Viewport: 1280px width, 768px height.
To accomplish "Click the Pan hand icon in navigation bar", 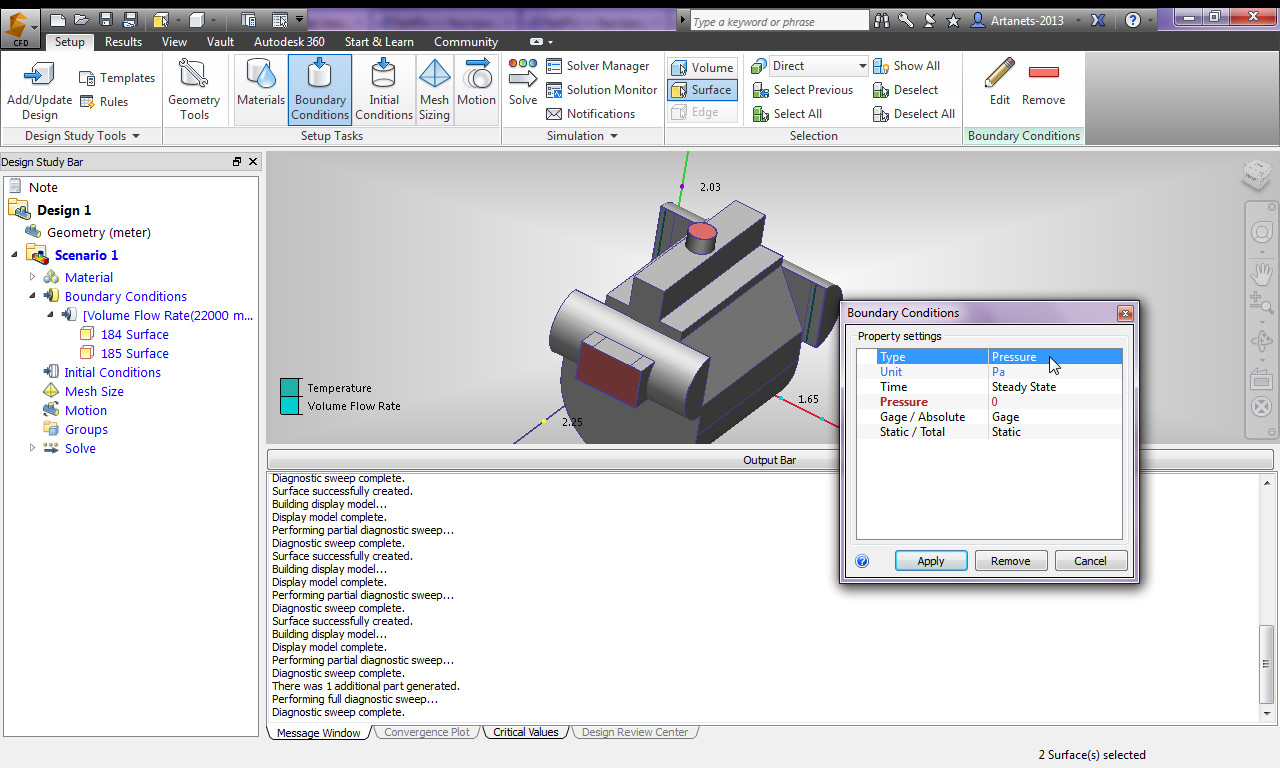I will click(1261, 273).
